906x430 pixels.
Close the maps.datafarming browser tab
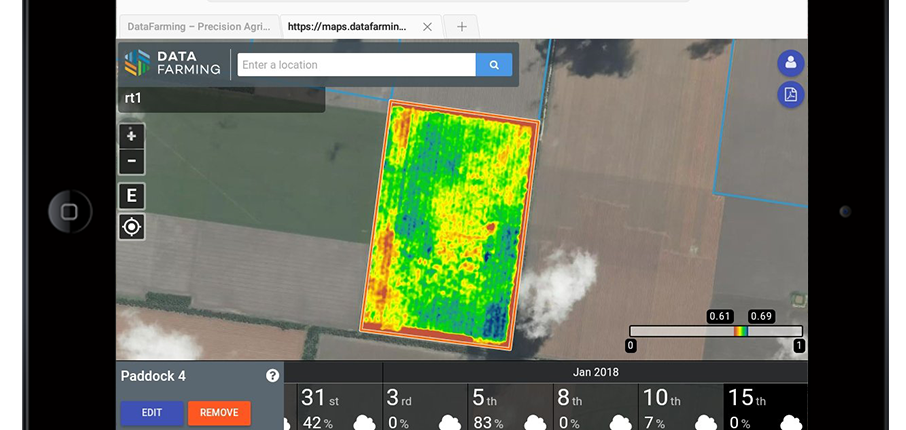(x=428, y=27)
